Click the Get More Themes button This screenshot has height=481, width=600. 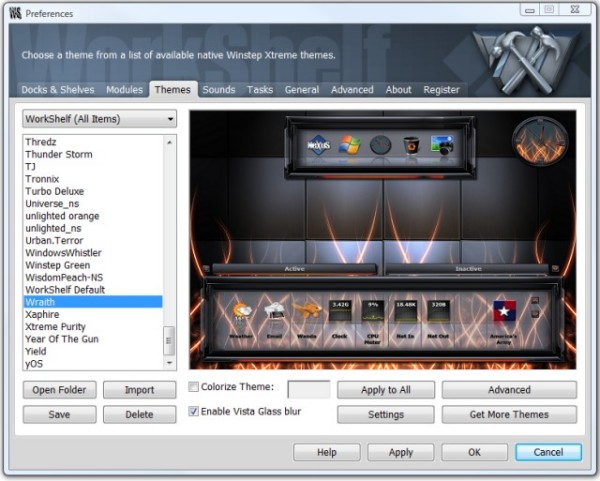509,414
